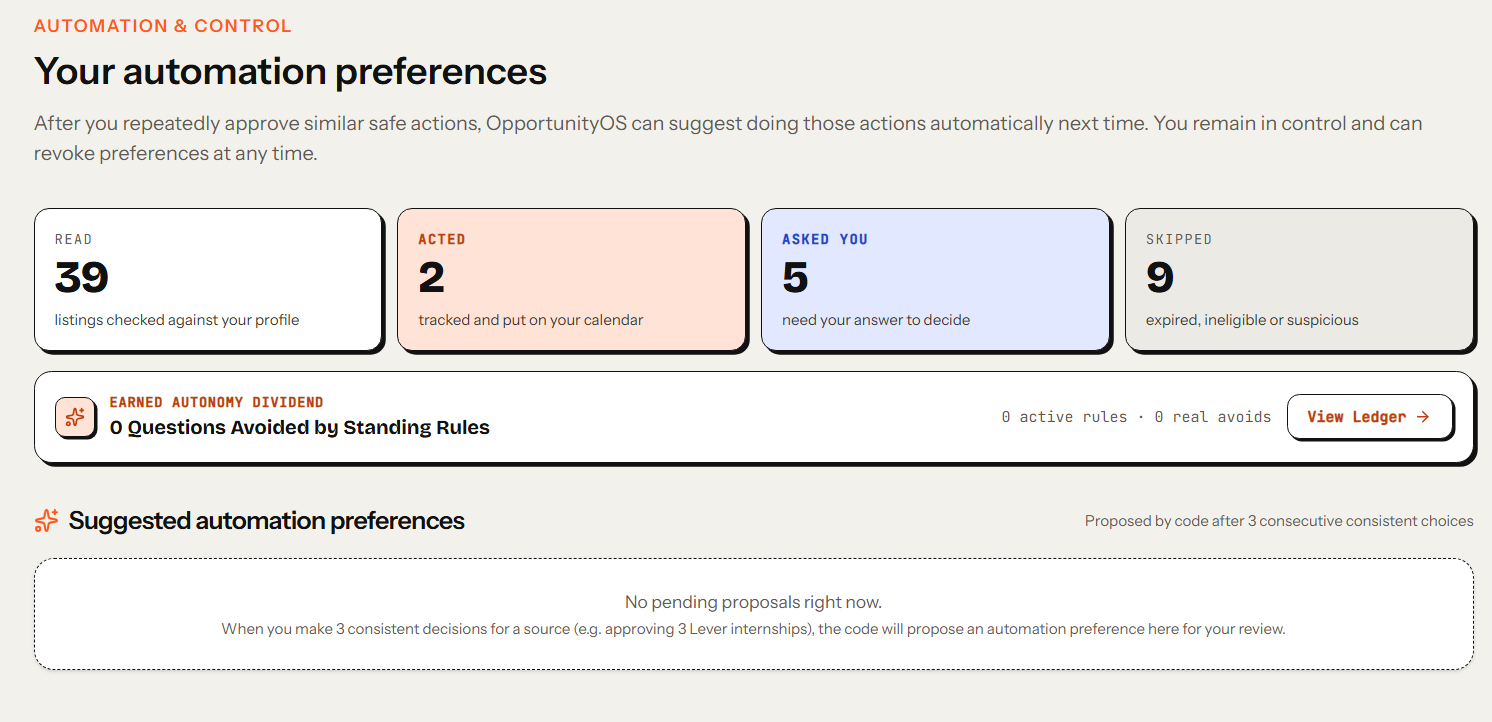Screen dimensions: 1492x722
Task: Click the 'Suggested automation preferences' heading
Action: [267, 521]
